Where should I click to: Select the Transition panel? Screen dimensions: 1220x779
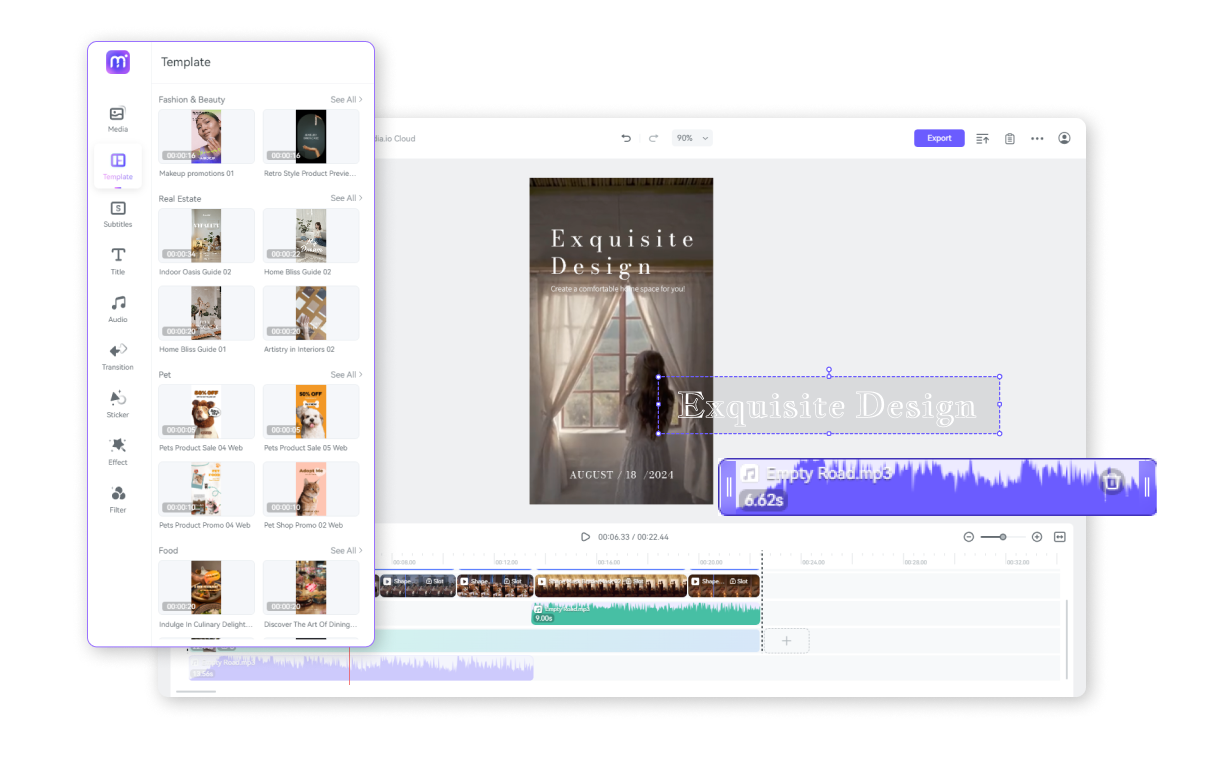(117, 356)
